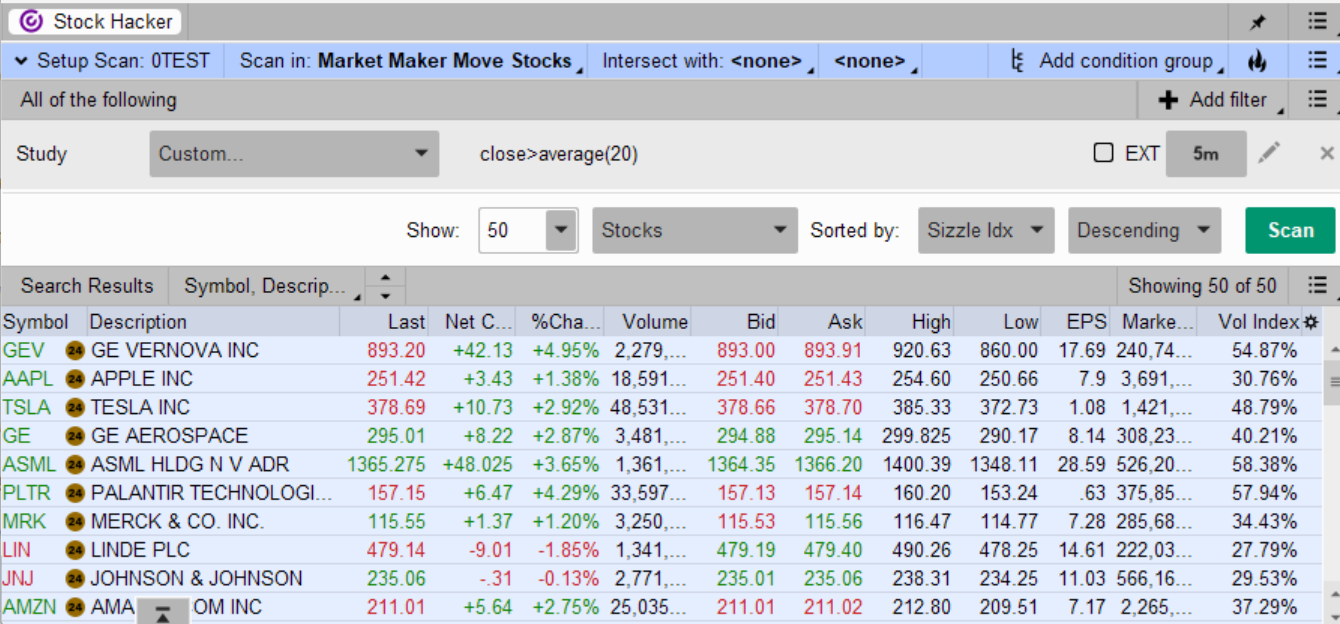
Task: Click the pencil edit icon for study filter
Action: click(x=1269, y=153)
